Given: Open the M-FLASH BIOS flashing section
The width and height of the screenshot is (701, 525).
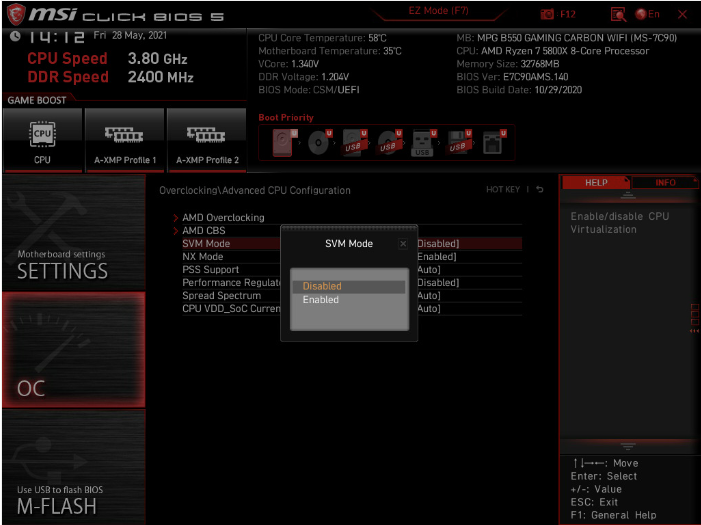Looking at the screenshot, I should (74, 467).
